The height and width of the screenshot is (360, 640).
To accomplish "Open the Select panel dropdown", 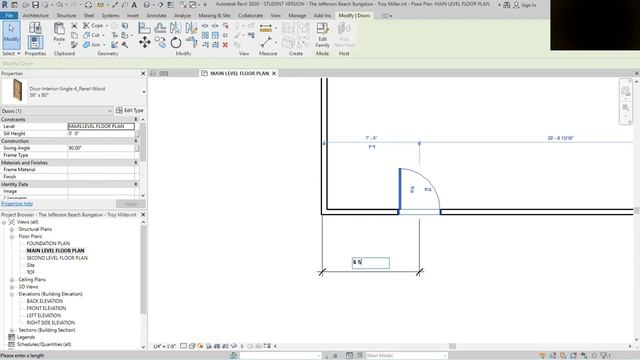I will 11,53.
